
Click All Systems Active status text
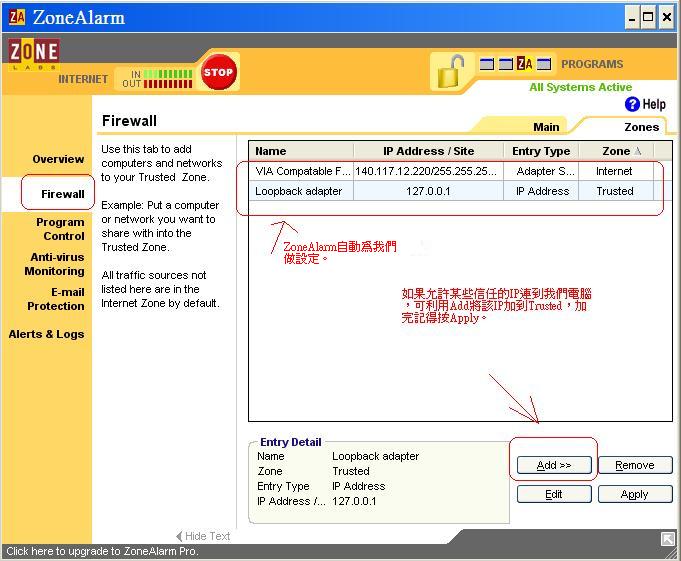(x=580, y=87)
